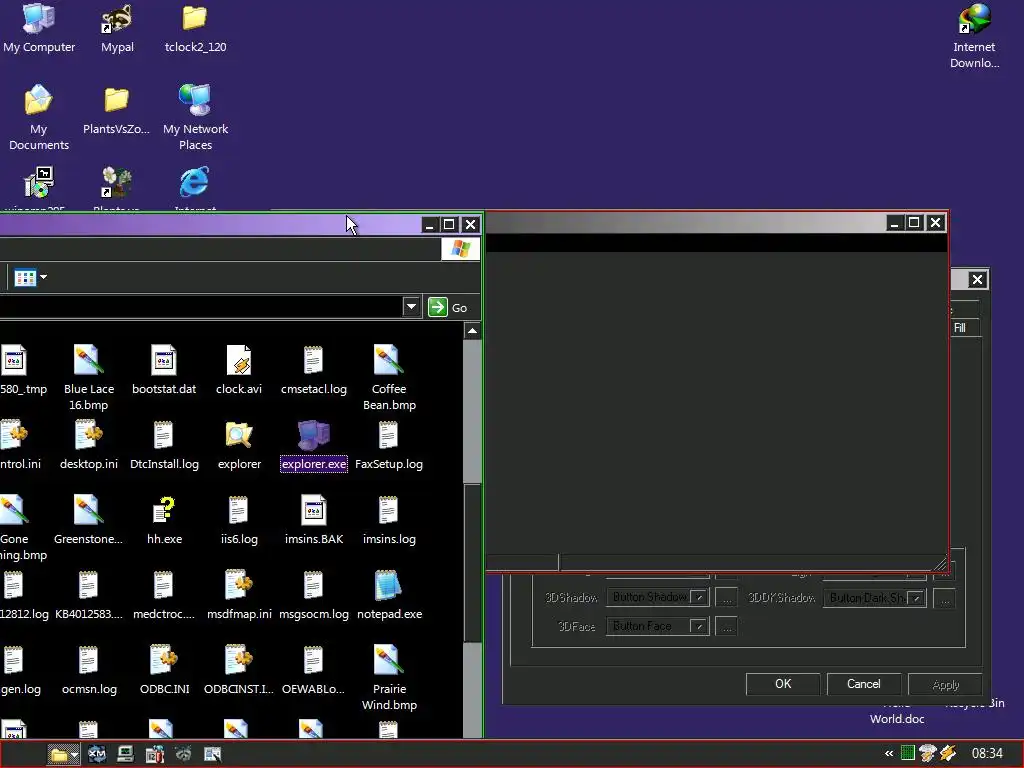Select bootstat.dat in the file list
This screenshot has height=768, width=1024.
click(x=164, y=370)
